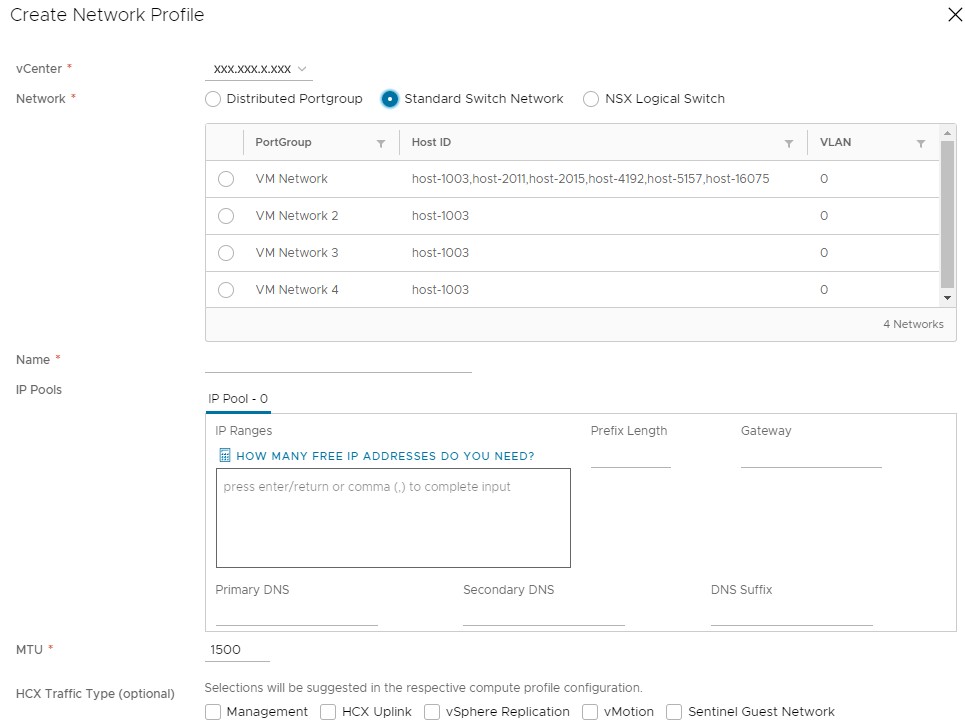965x726 pixels.
Task: Choose the VM Network row radio button
Action: 226,179
